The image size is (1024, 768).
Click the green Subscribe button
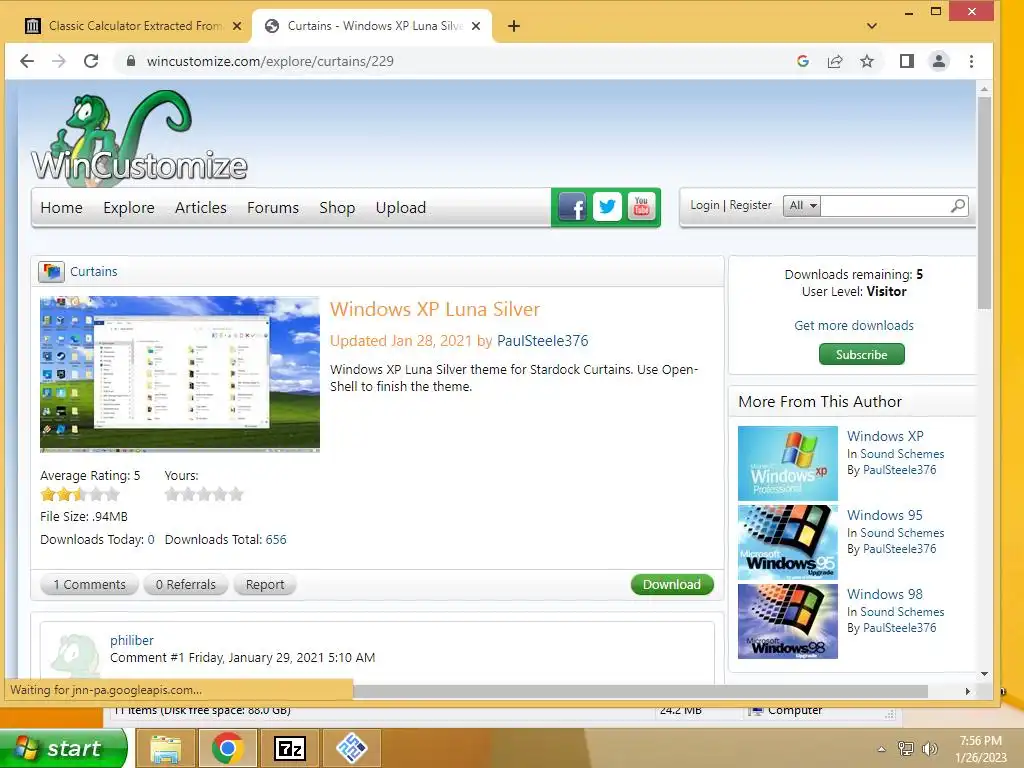coord(861,355)
